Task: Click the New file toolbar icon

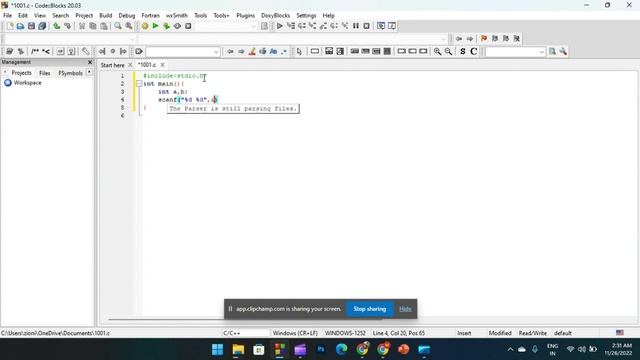Action: point(10,26)
